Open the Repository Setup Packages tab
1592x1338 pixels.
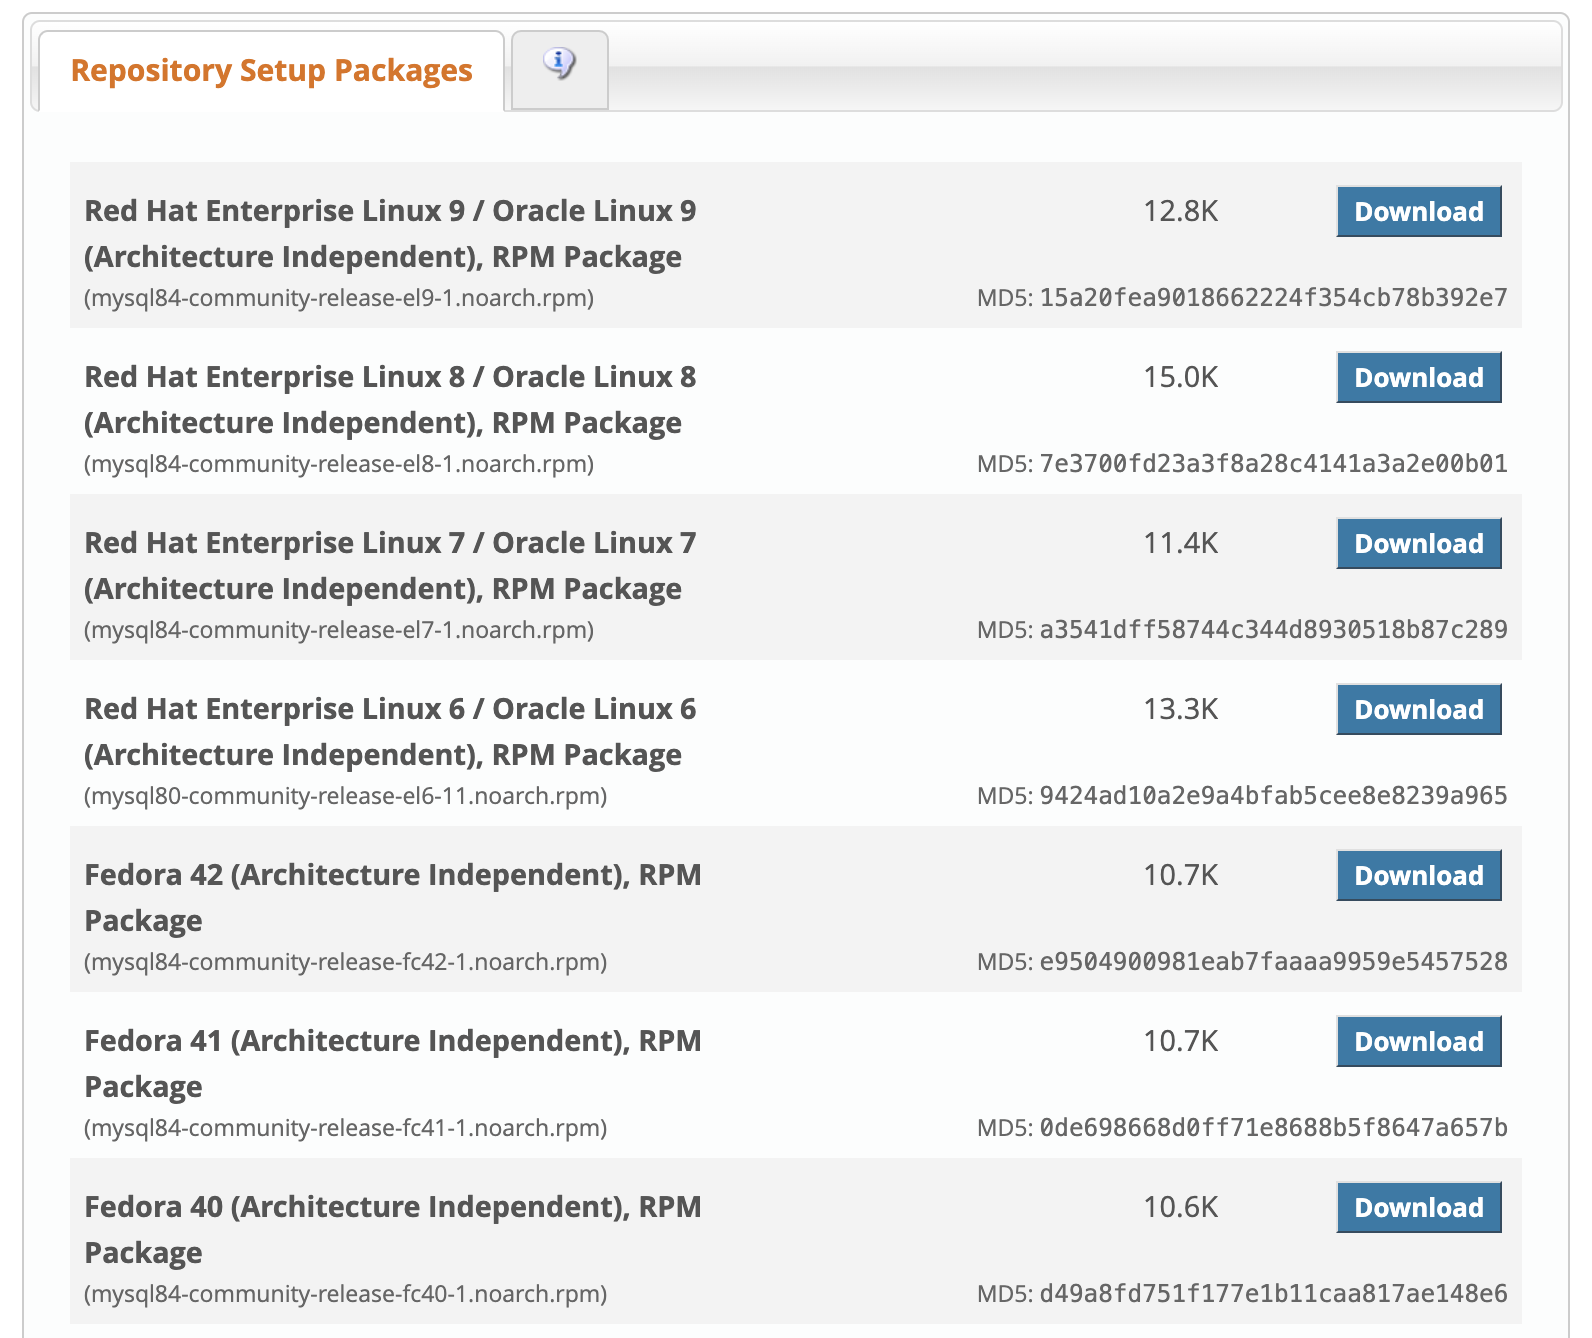coord(271,71)
